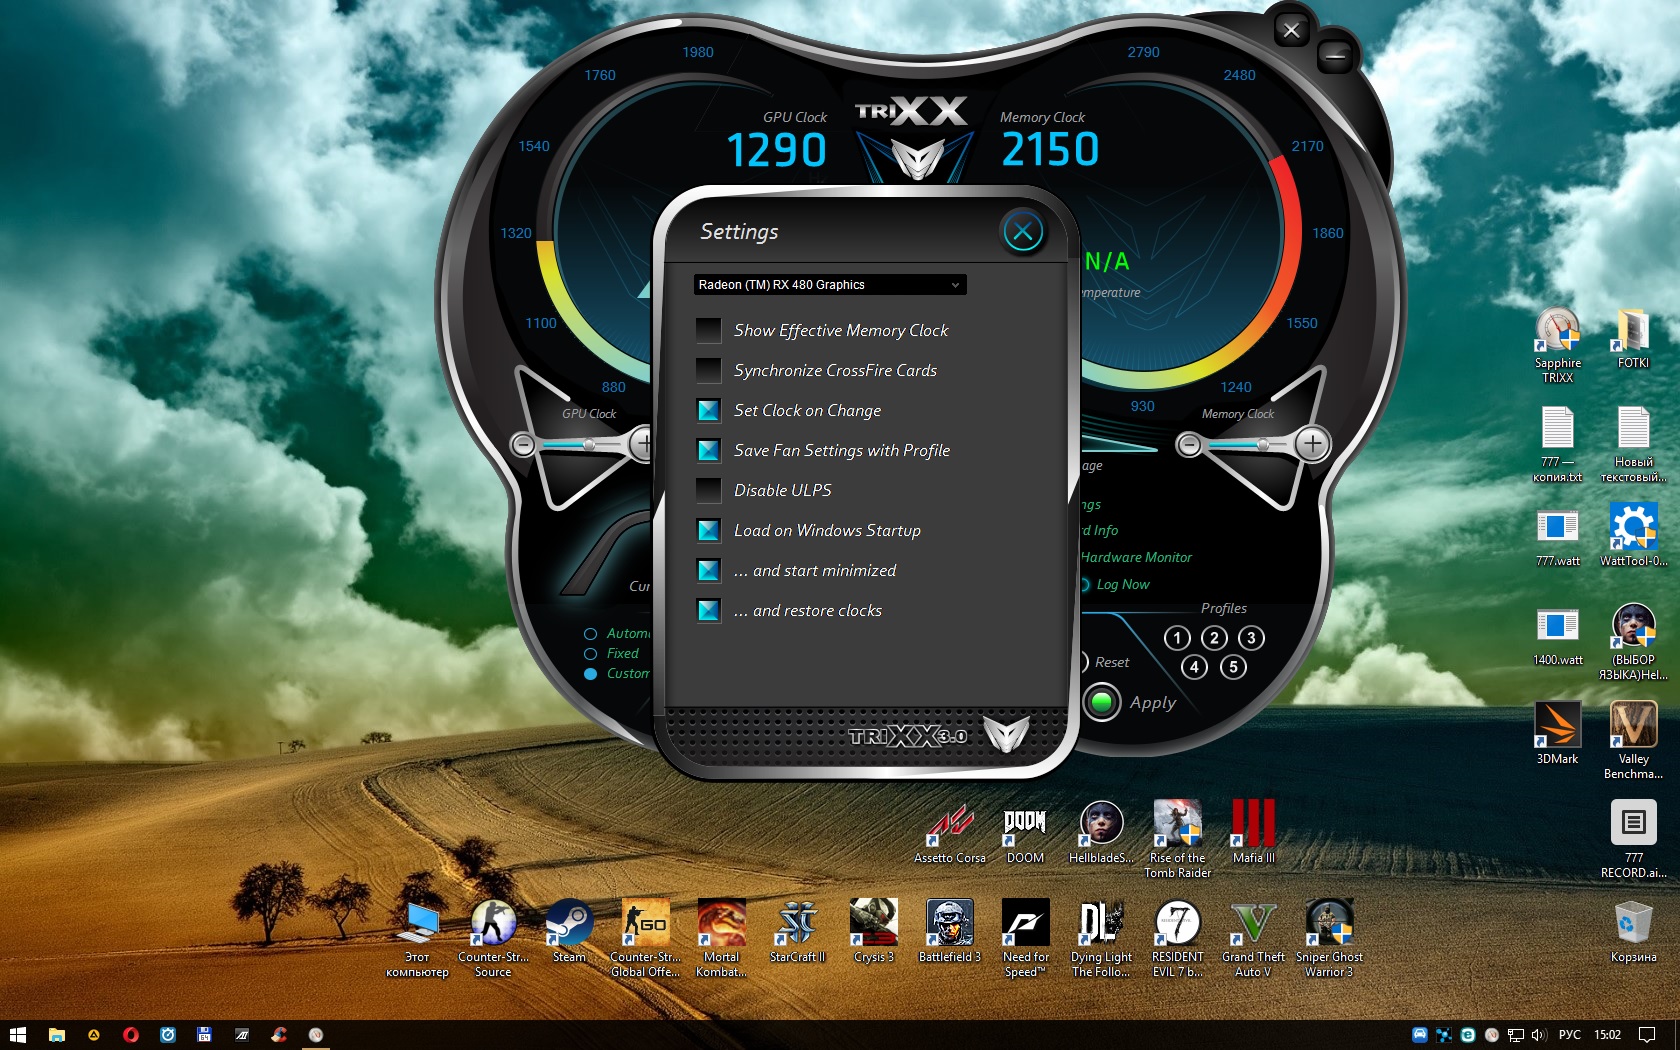Launch Assetto Corsa from the desktop
Screen dimensions: 1680x1050
[949, 833]
